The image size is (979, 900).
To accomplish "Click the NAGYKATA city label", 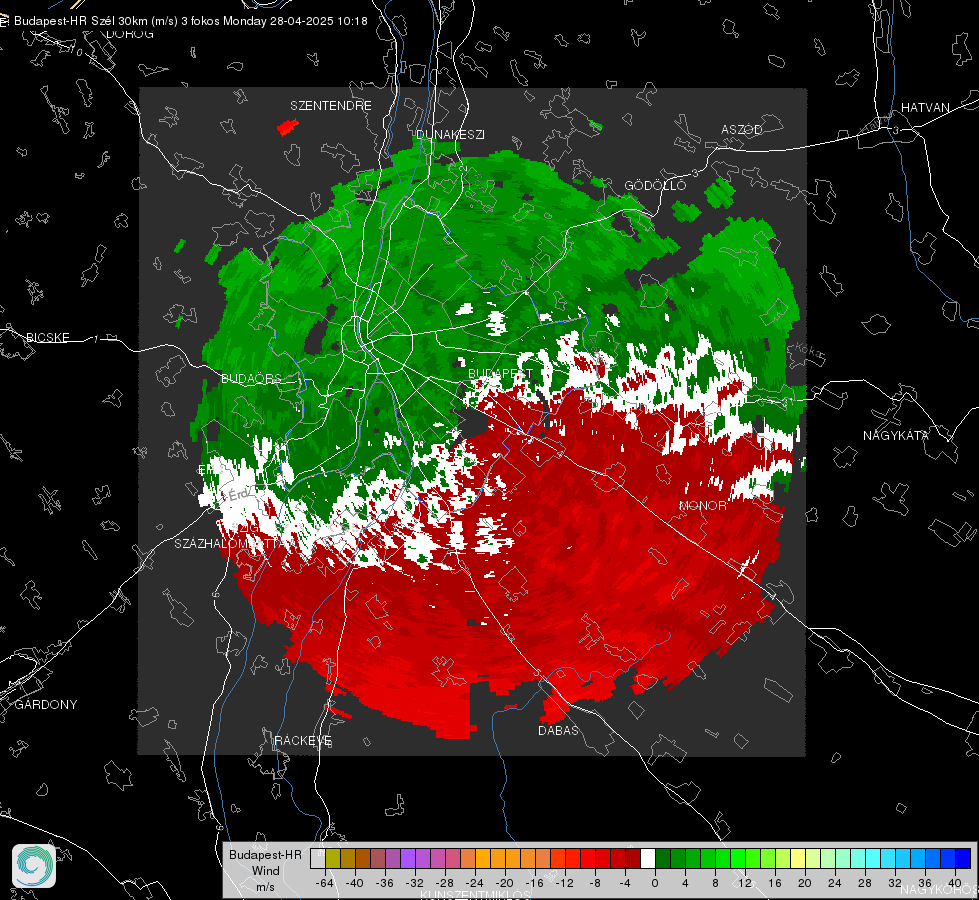I will pyautogui.click(x=896, y=435).
